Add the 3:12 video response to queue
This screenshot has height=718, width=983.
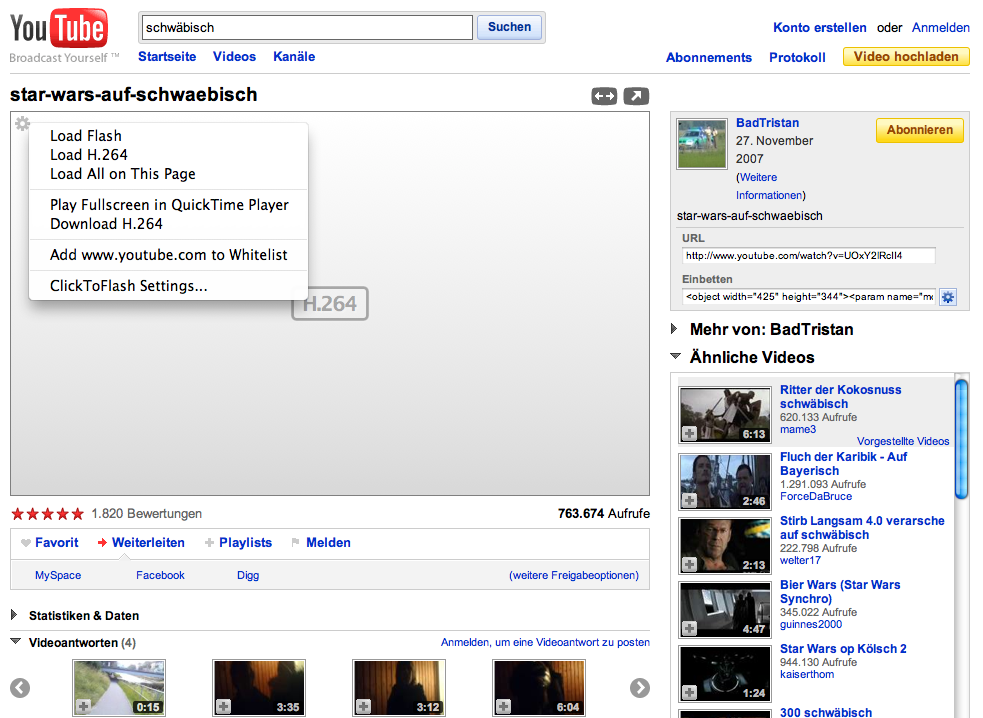(363, 707)
